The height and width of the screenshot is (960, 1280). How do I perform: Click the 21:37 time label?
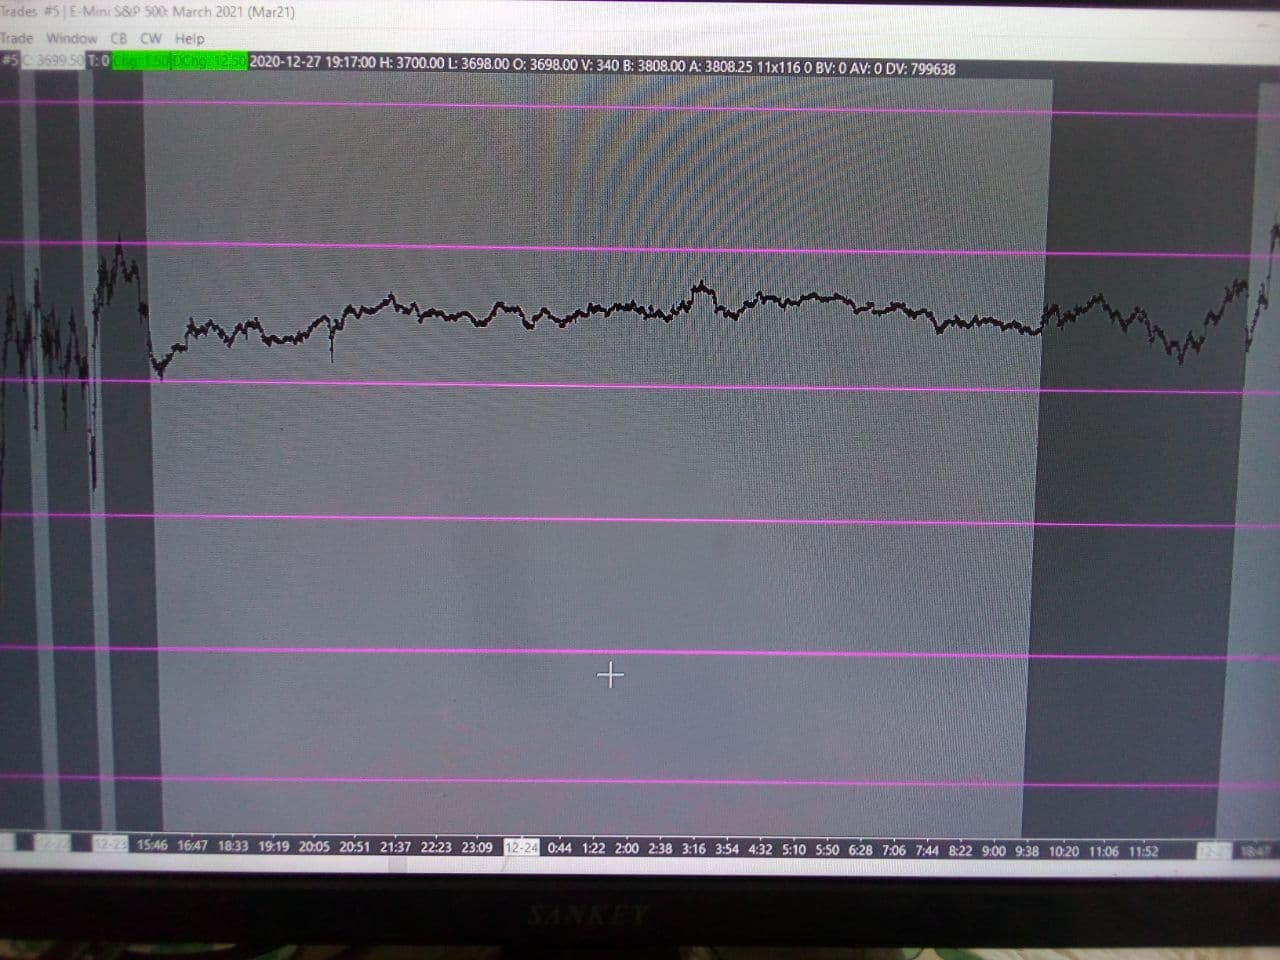click(x=395, y=847)
